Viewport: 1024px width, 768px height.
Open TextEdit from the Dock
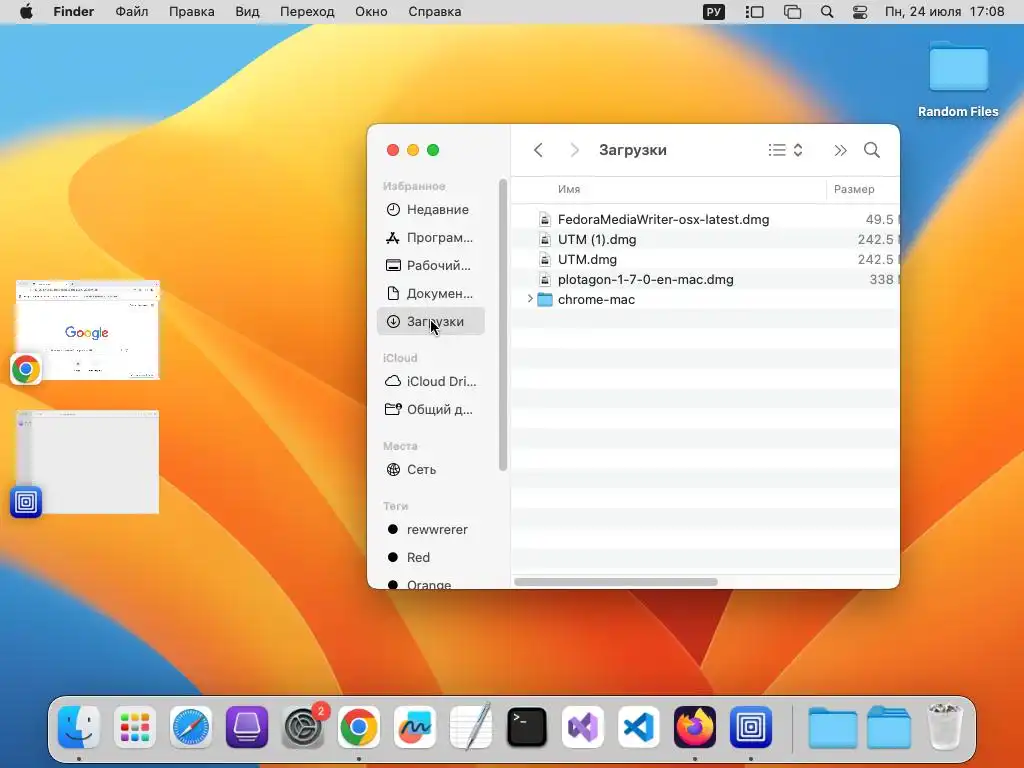[471, 727]
